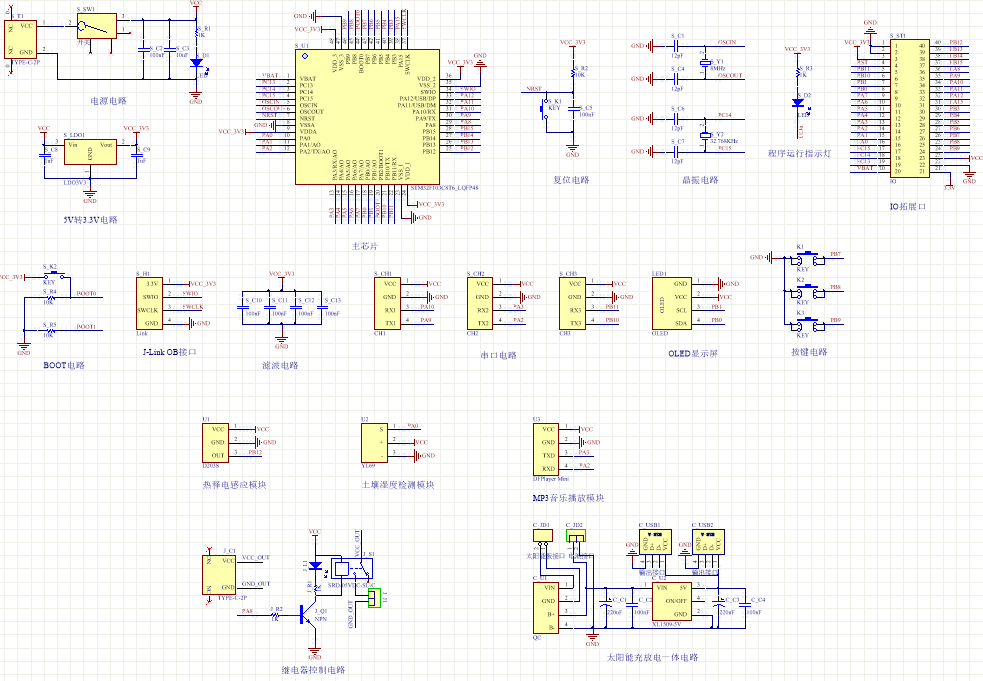Click the S_R1 1K resistor
The height and width of the screenshot is (681, 983).
196,33
